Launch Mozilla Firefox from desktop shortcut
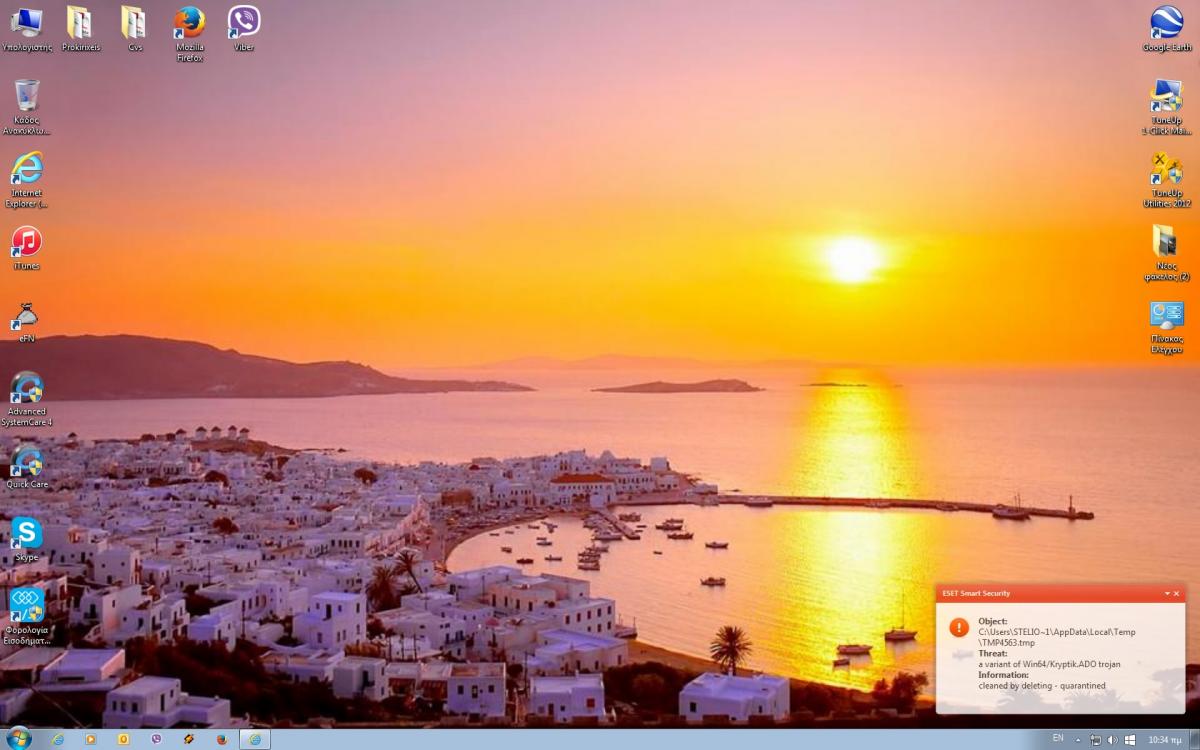 (x=189, y=33)
